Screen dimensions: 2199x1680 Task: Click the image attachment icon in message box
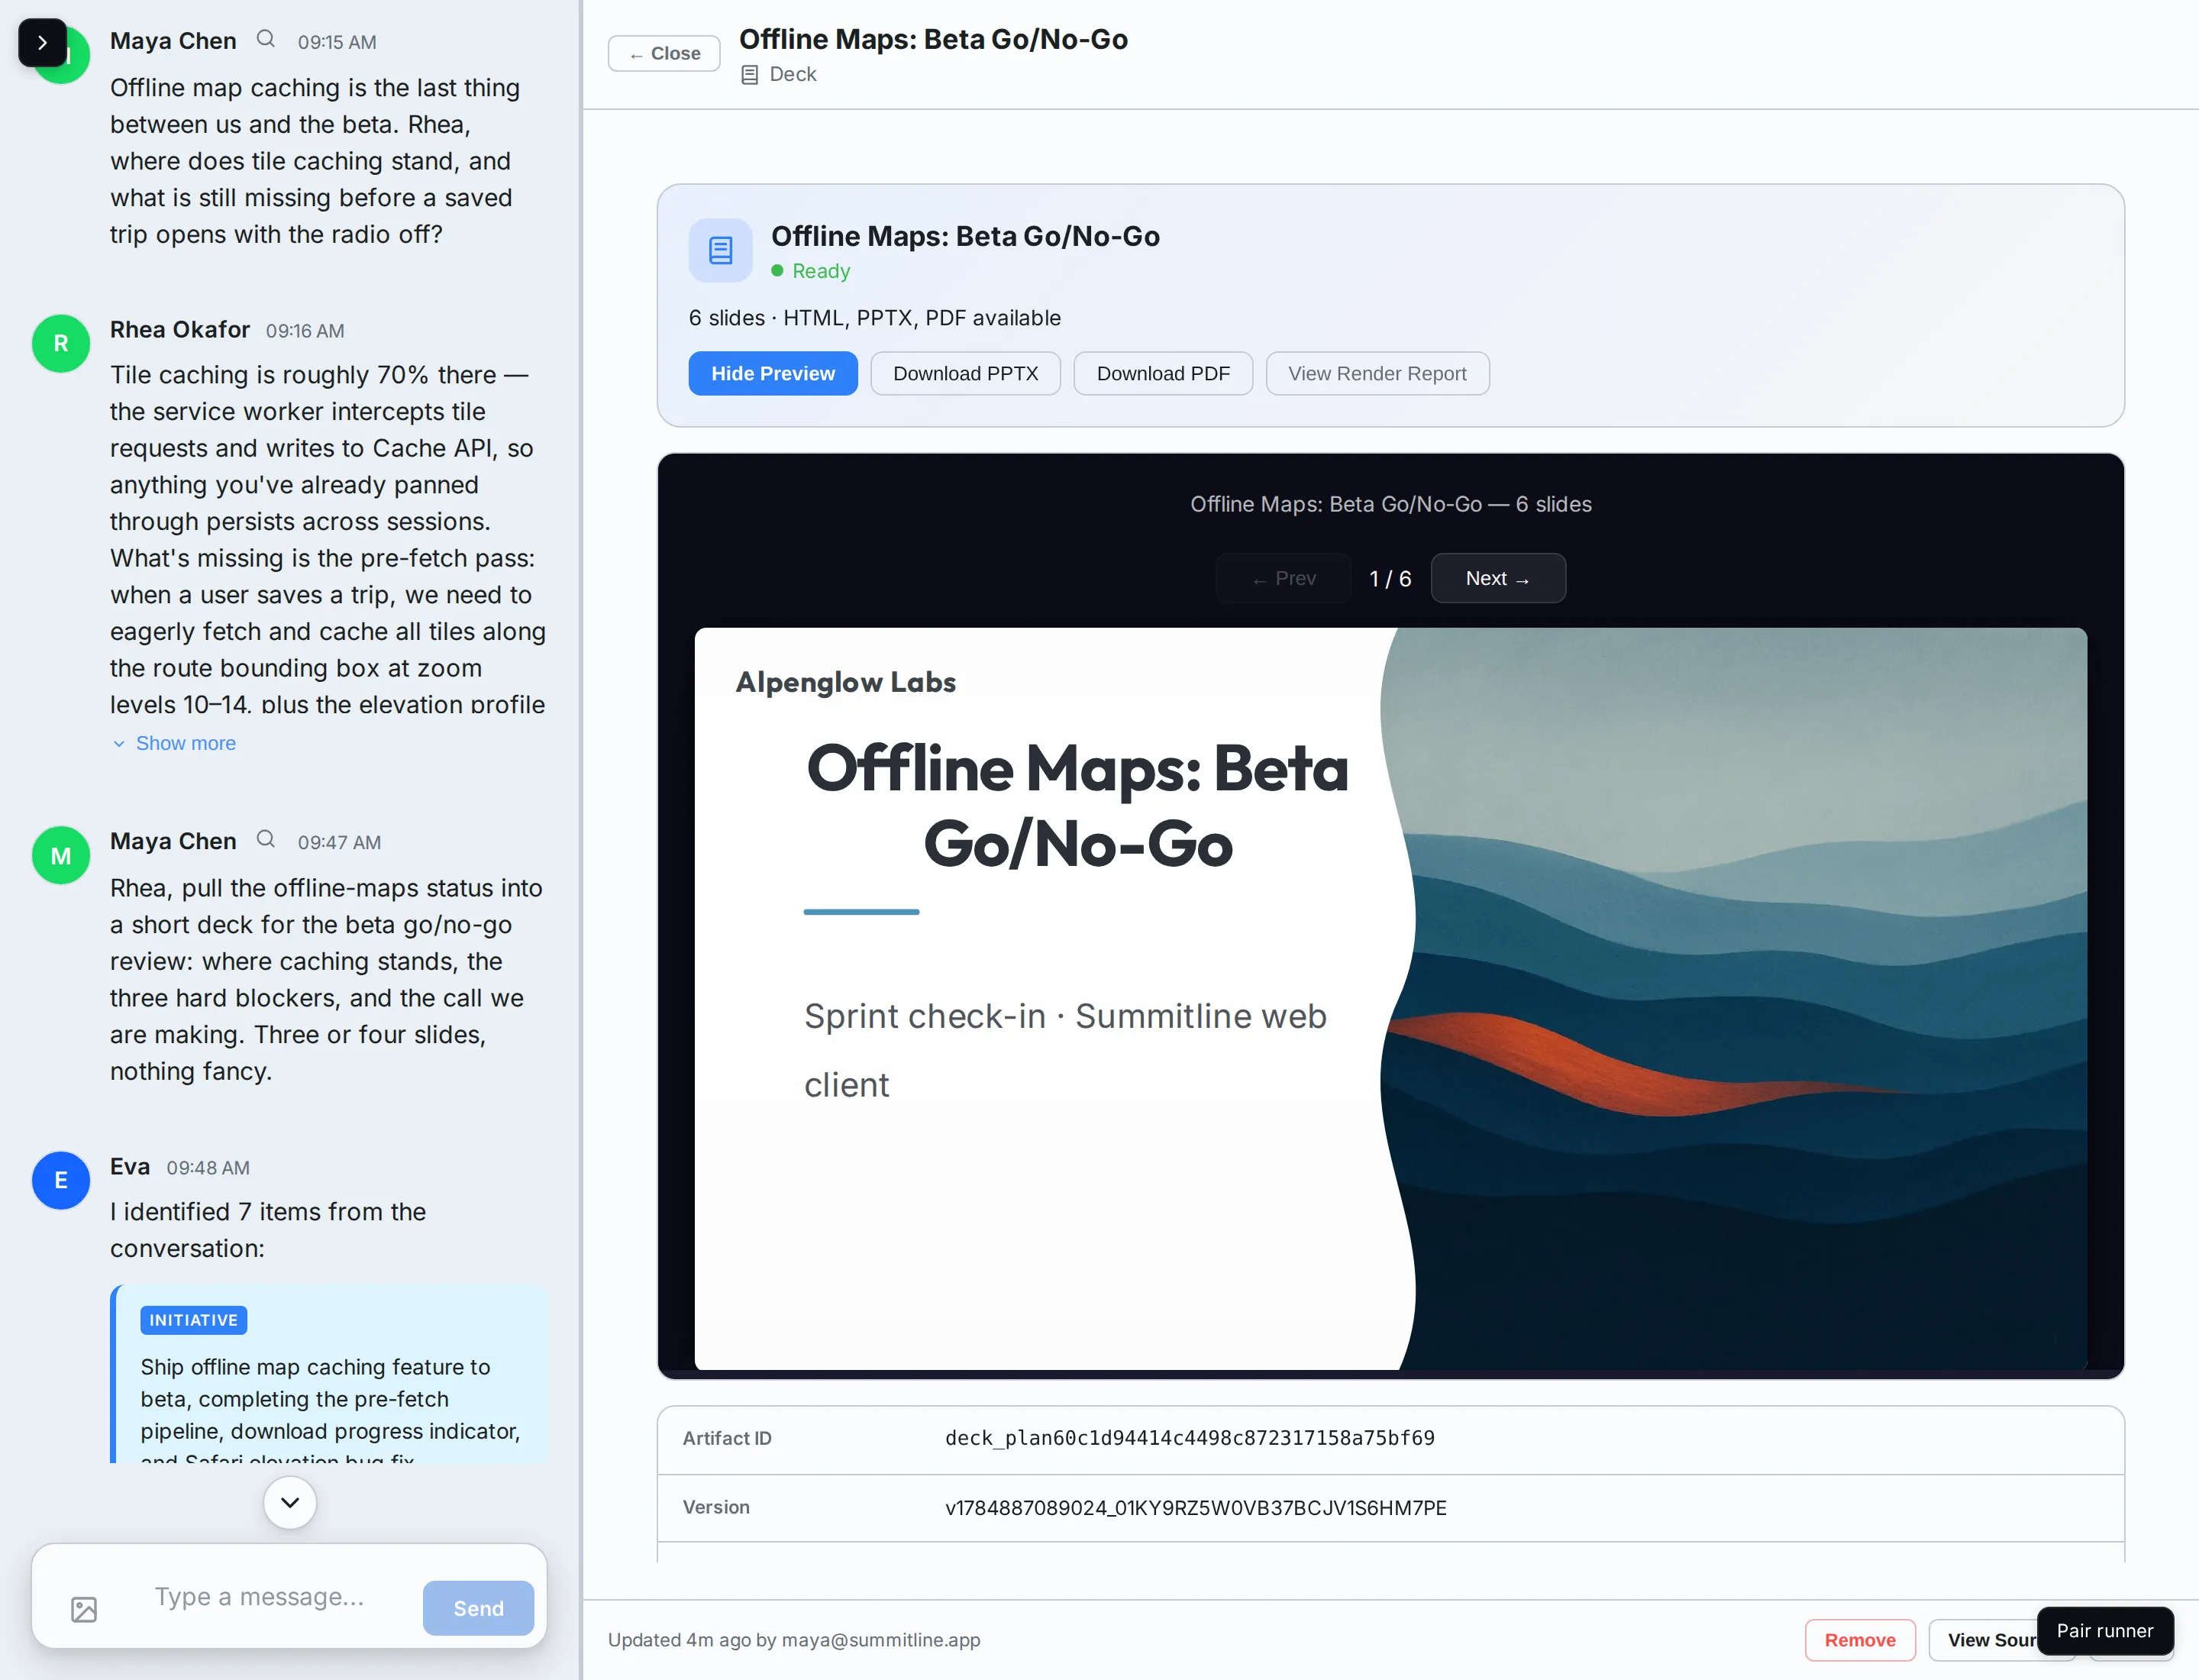click(84, 1609)
